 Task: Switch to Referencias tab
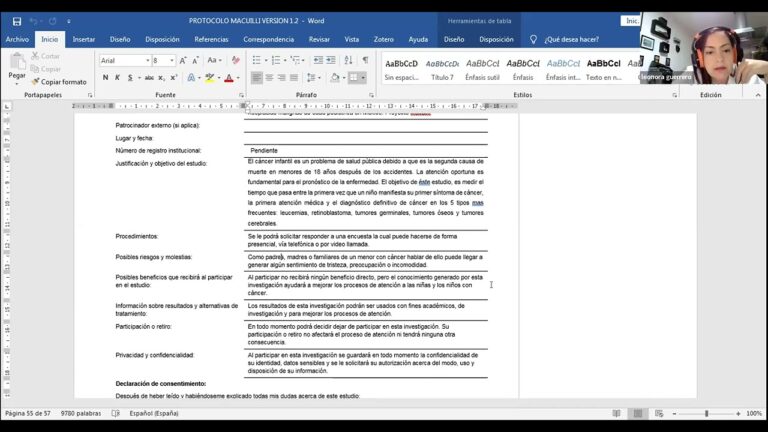(x=212, y=39)
